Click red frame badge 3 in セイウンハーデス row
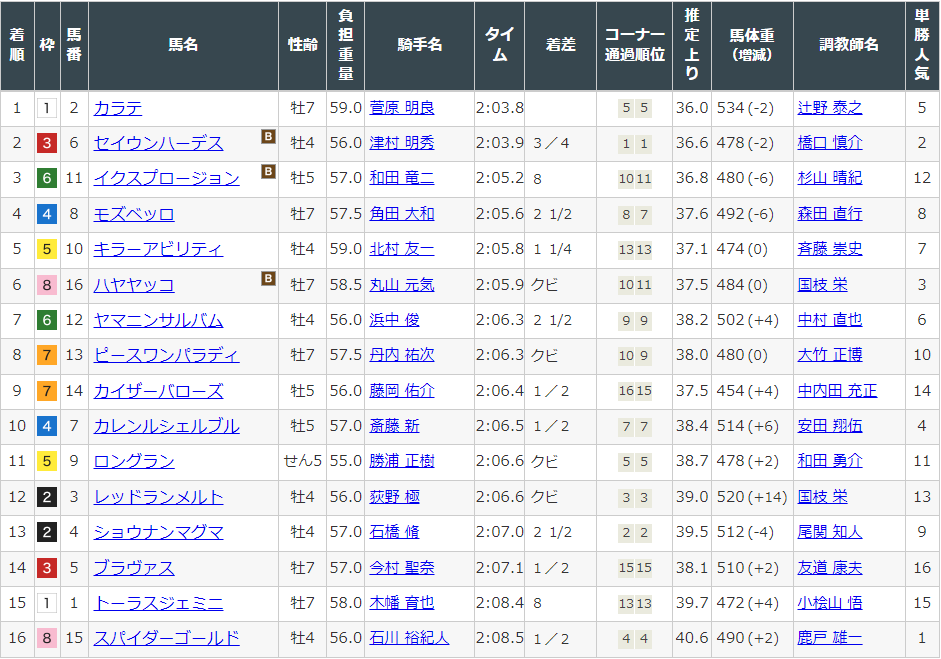The height and width of the screenshot is (659, 941). coord(47,143)
